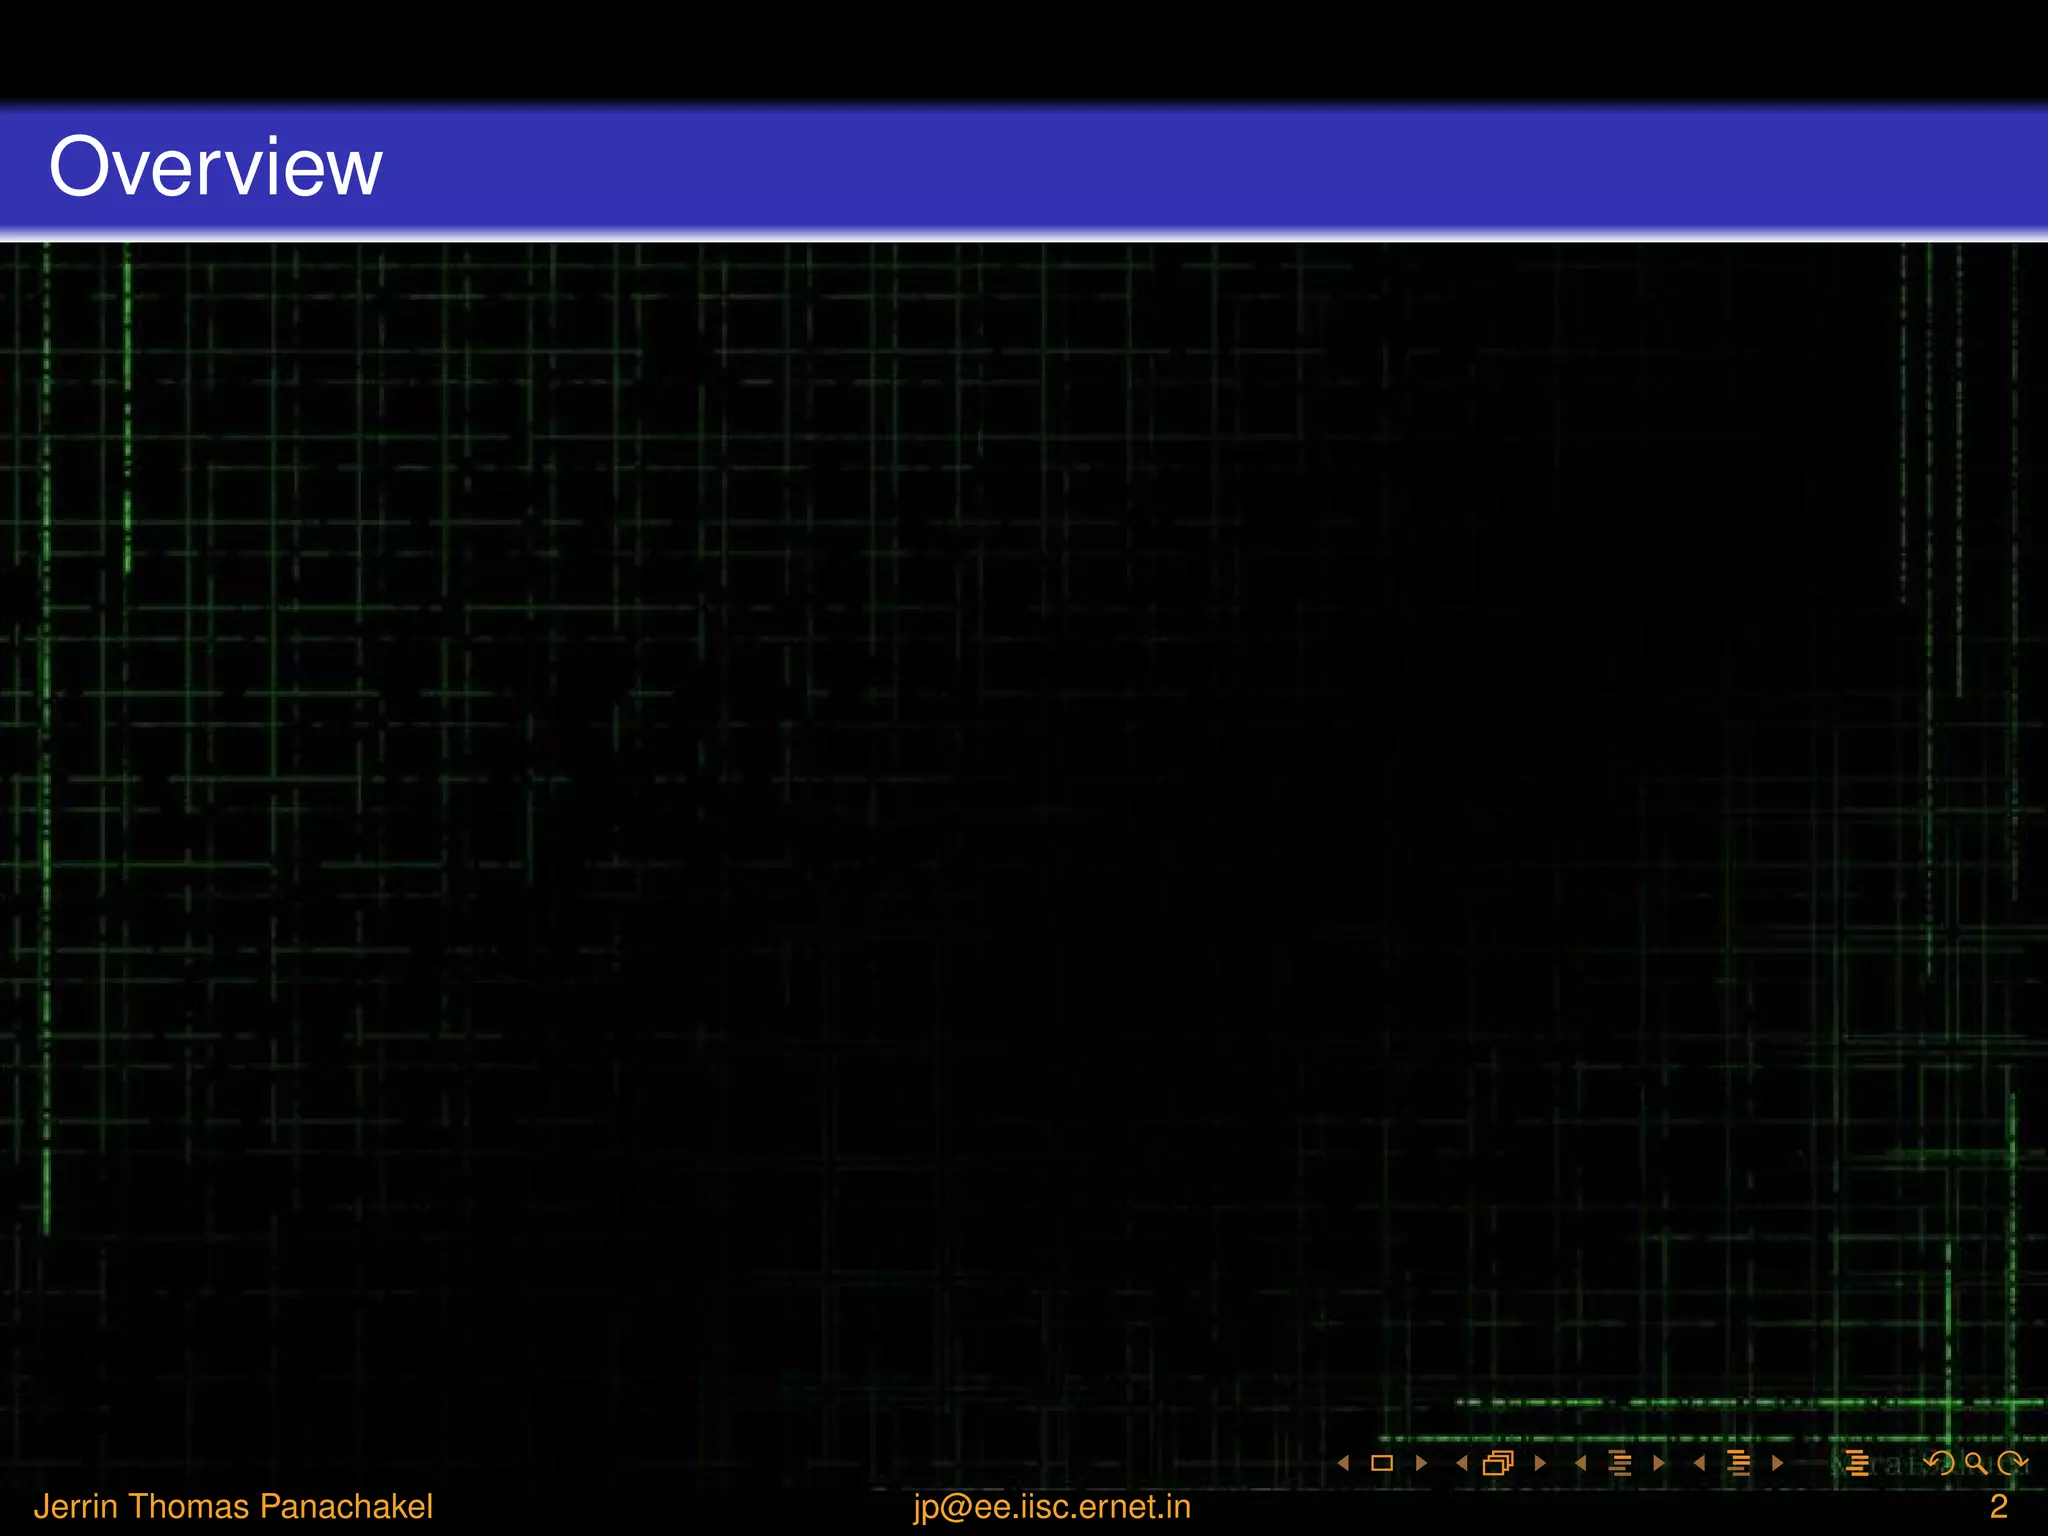Click the single-rectangle slide icon
Viewport: 2048px width, 1536px height.
point(1382,1463)
